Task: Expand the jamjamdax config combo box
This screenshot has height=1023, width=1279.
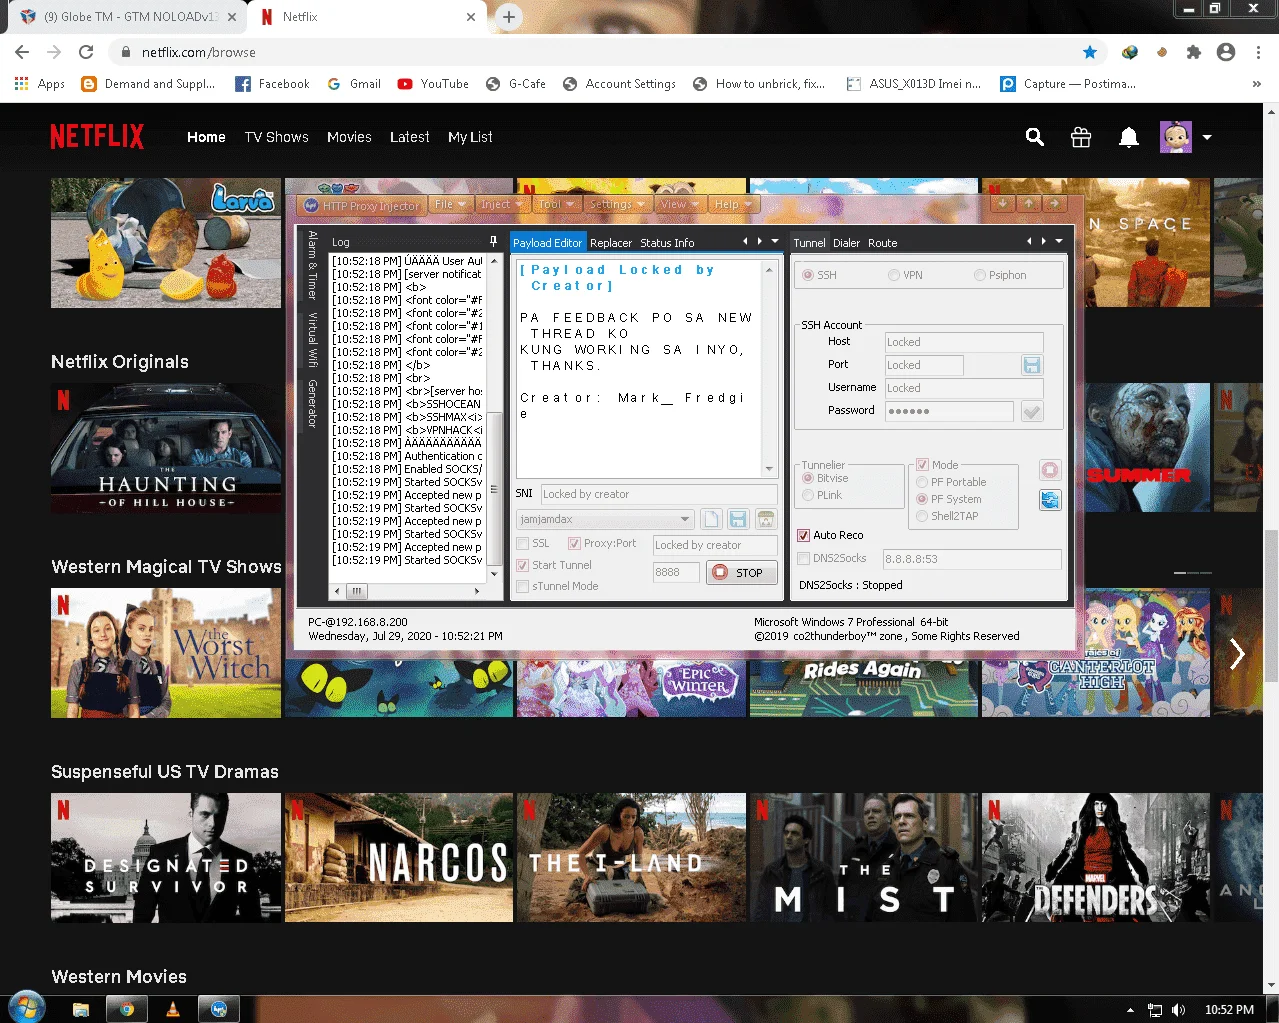Action: (x=685, y=519)
